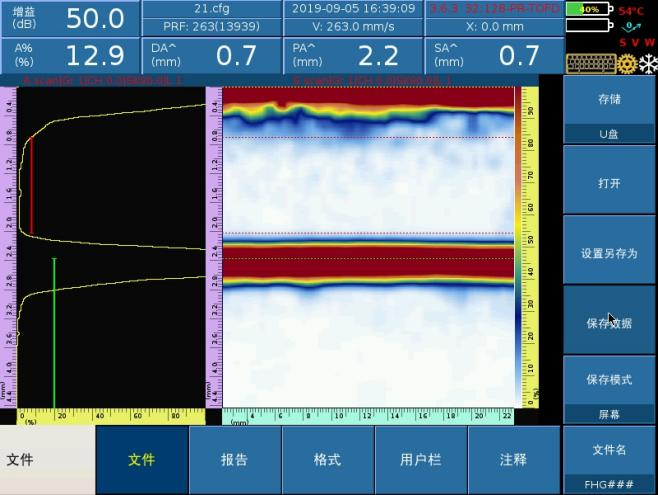This screenshot has height=495, width=658.
Task: Toggle freeze with the snowflake icon
Action: pyautogui.click(x=647, y=64)
